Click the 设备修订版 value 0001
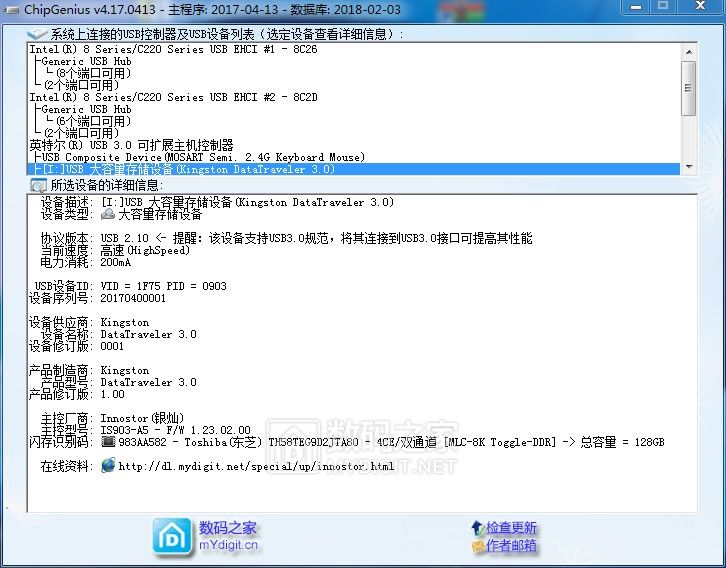 (112, 346)
